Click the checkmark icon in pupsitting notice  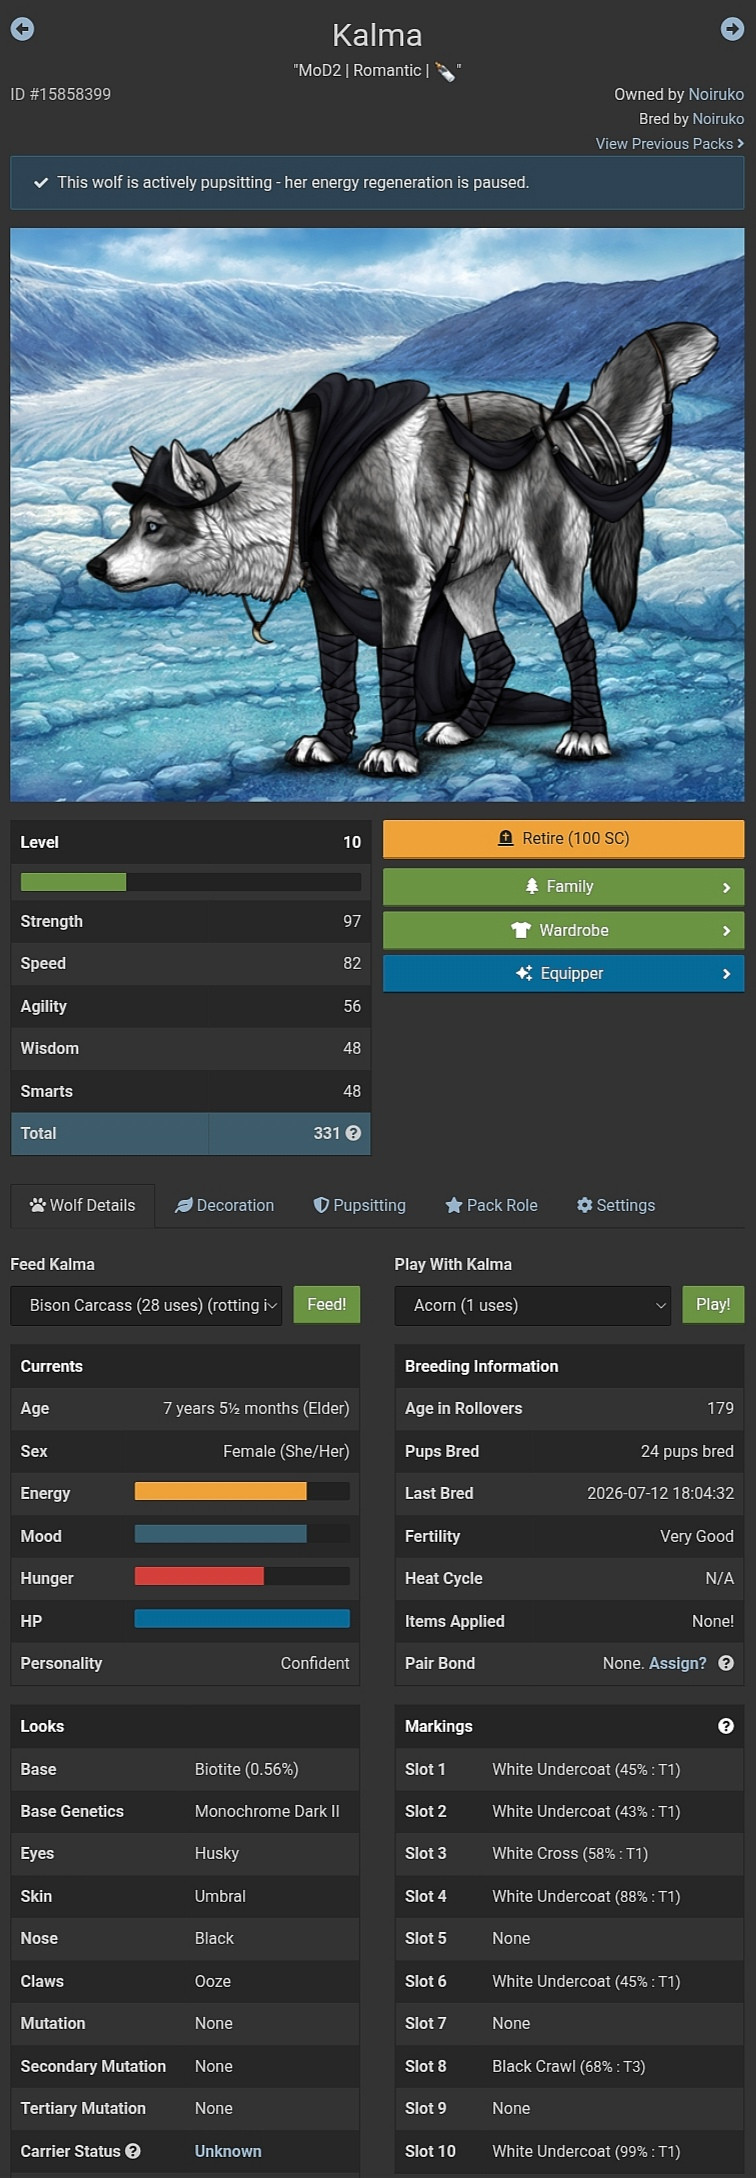click(x=41, y=183)
